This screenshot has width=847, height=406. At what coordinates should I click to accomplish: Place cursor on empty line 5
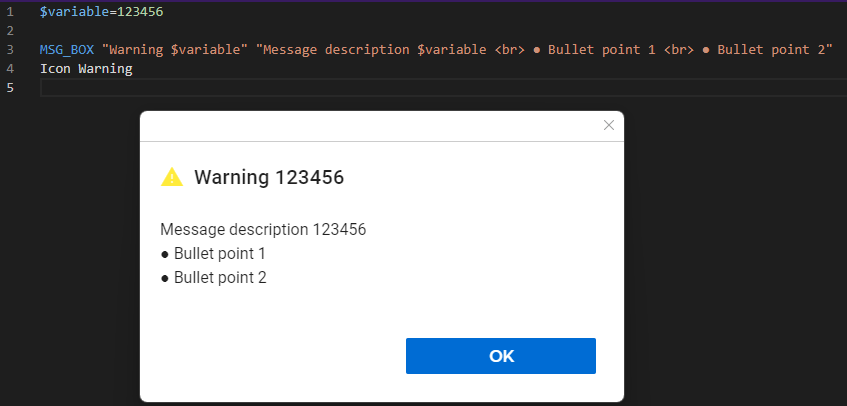click(x=443, y=87)
